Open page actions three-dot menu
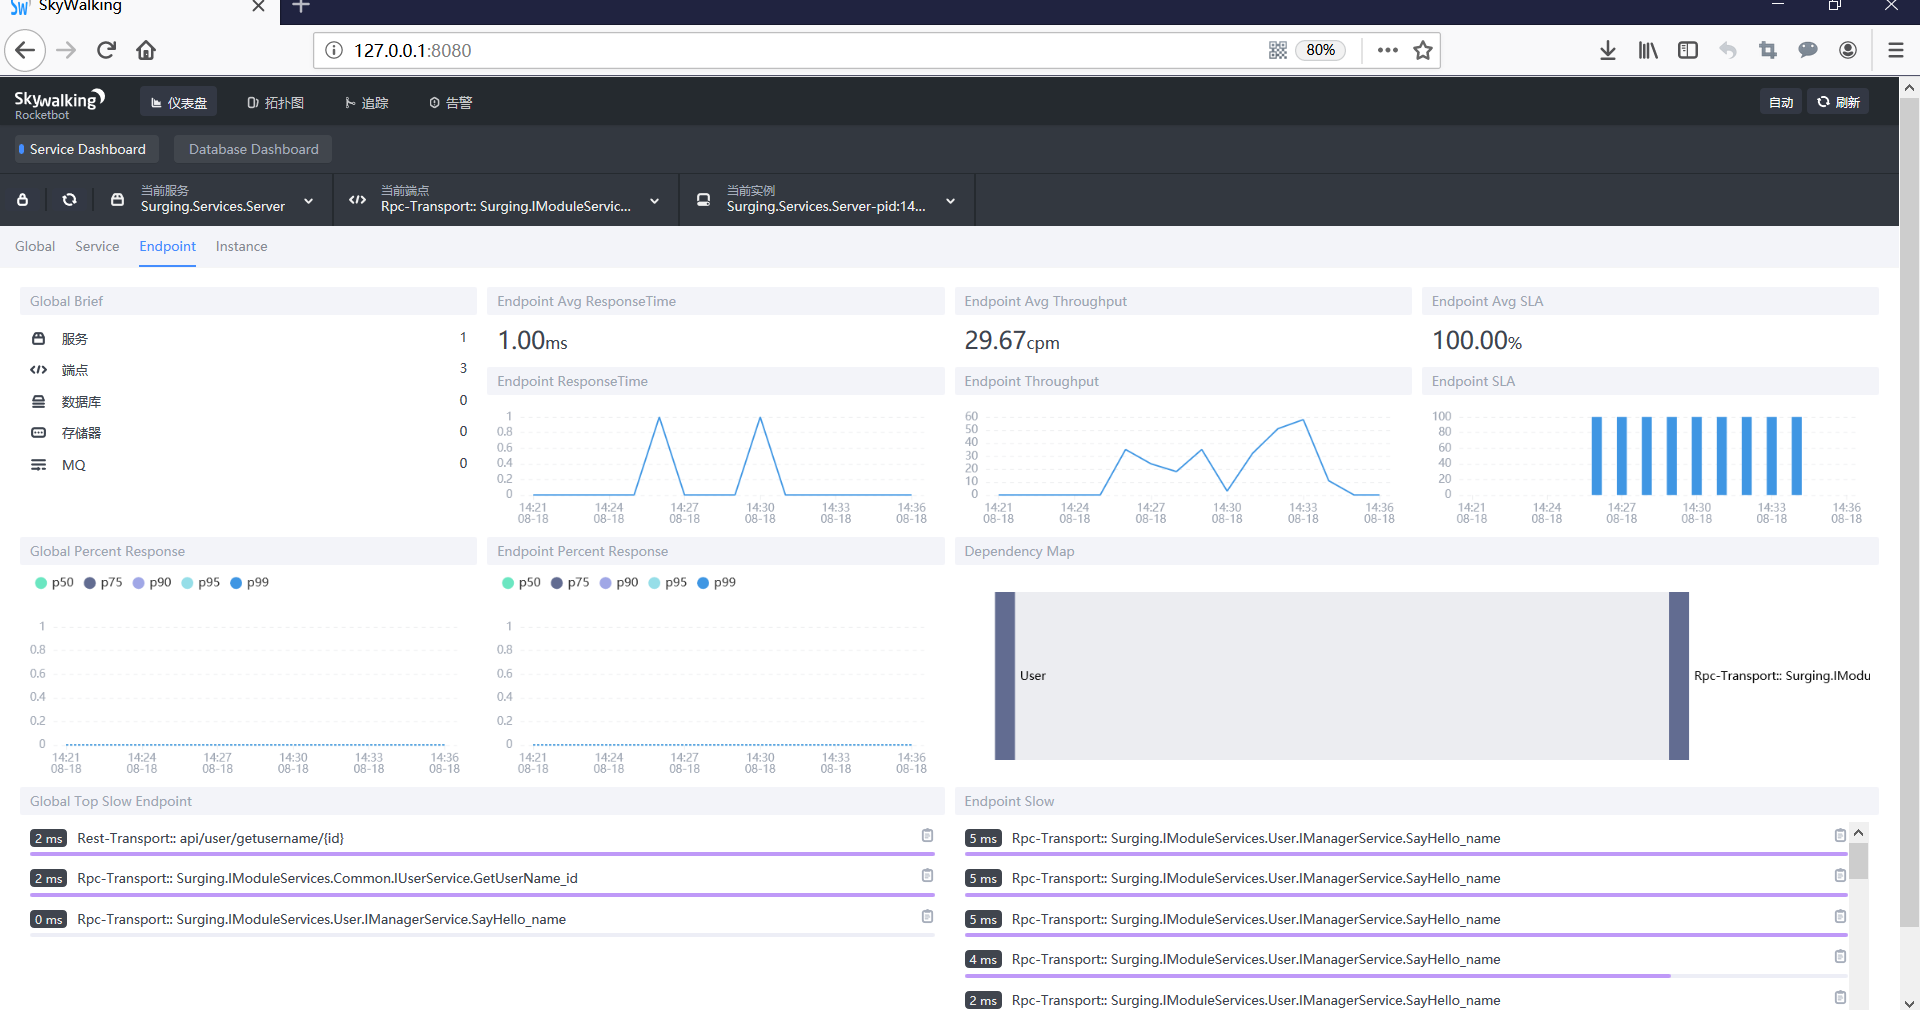Screen dimensions: 1920x1010 pos(1387,50)
